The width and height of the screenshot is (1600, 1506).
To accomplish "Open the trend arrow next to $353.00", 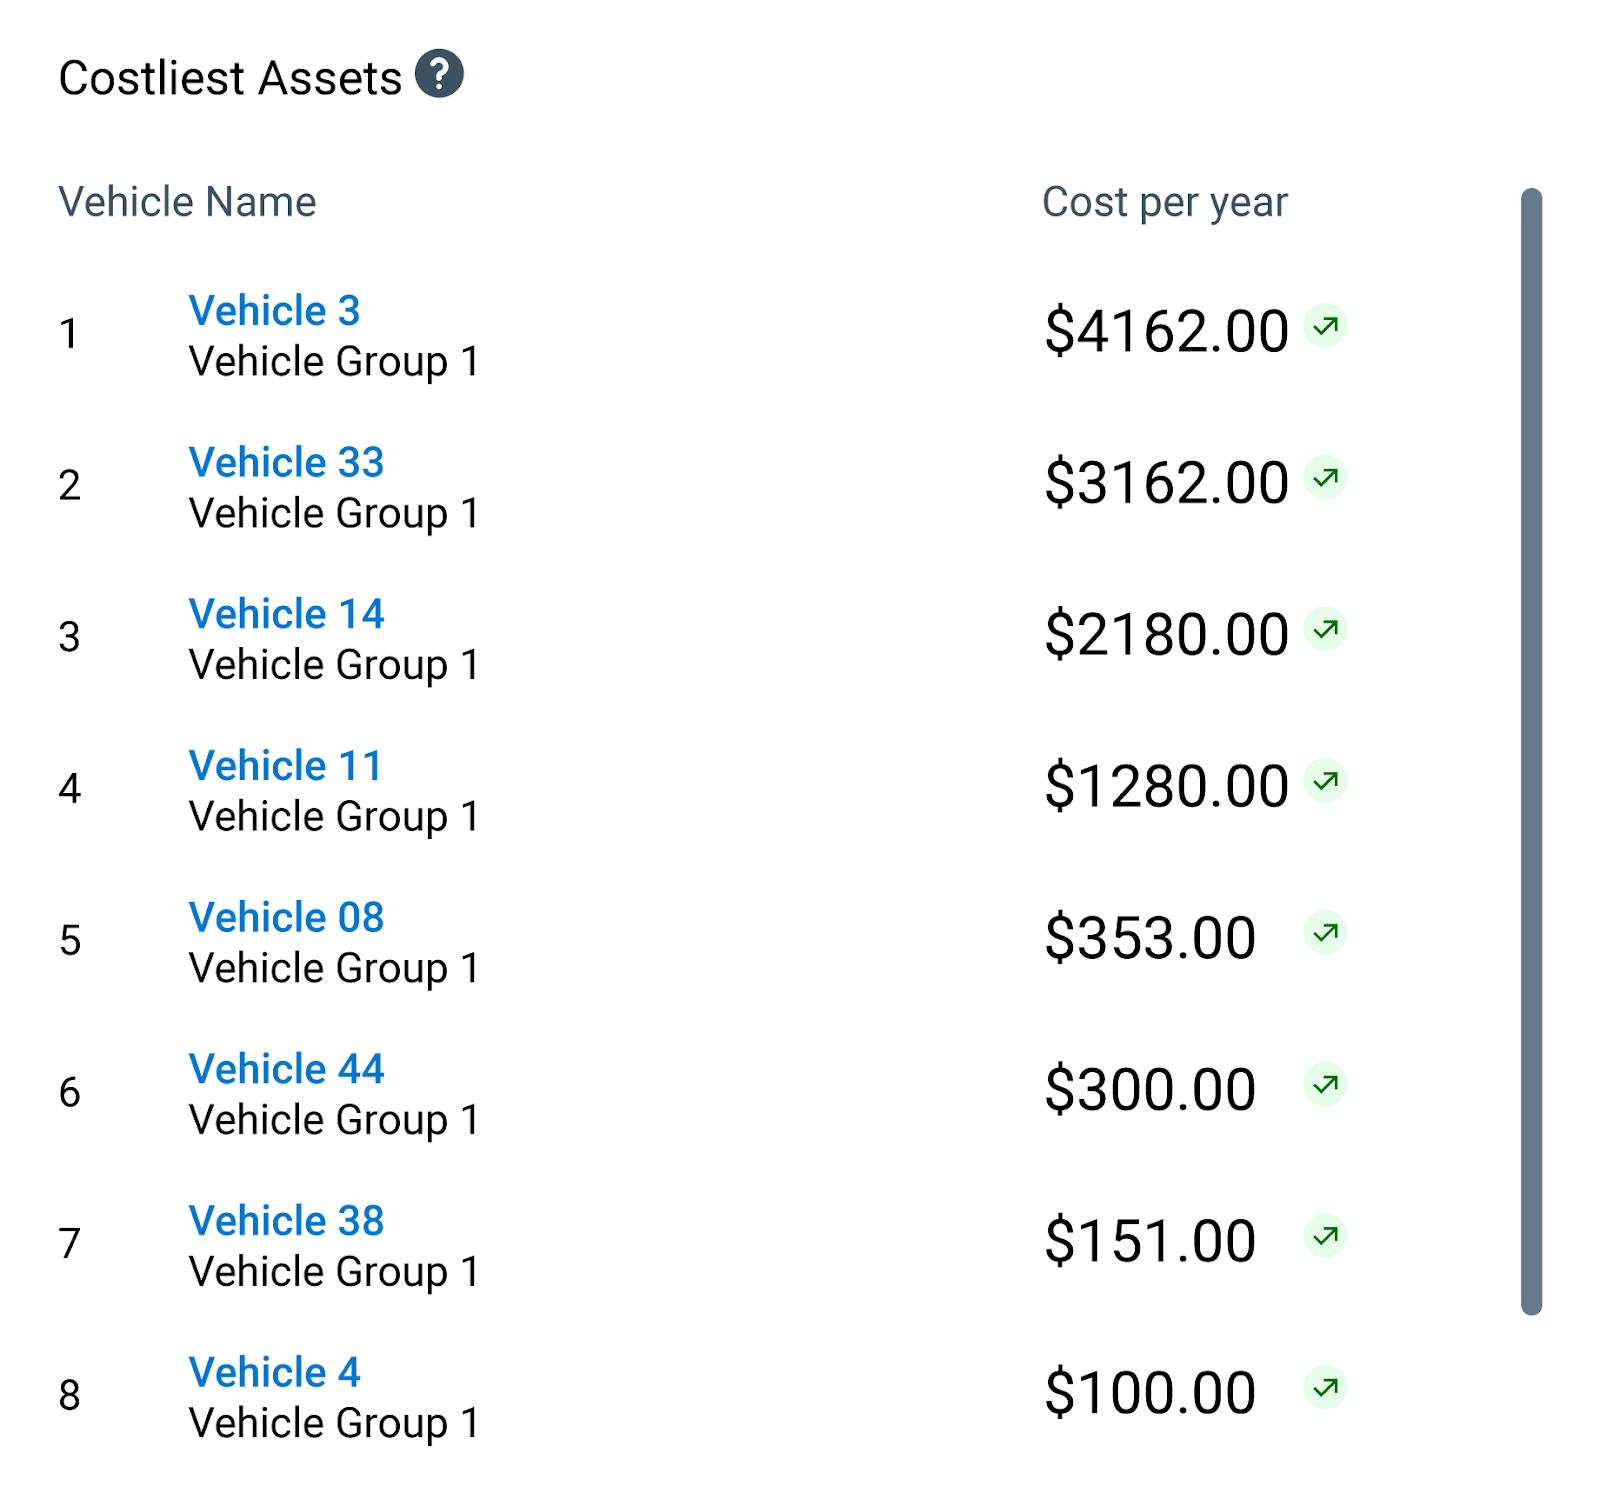I will 1325,931.
